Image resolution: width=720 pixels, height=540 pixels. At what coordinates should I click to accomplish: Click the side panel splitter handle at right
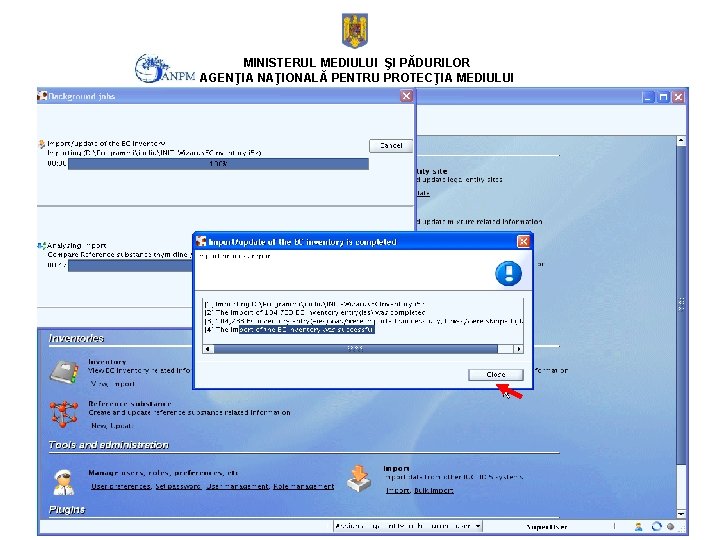(x=681, y=304)
